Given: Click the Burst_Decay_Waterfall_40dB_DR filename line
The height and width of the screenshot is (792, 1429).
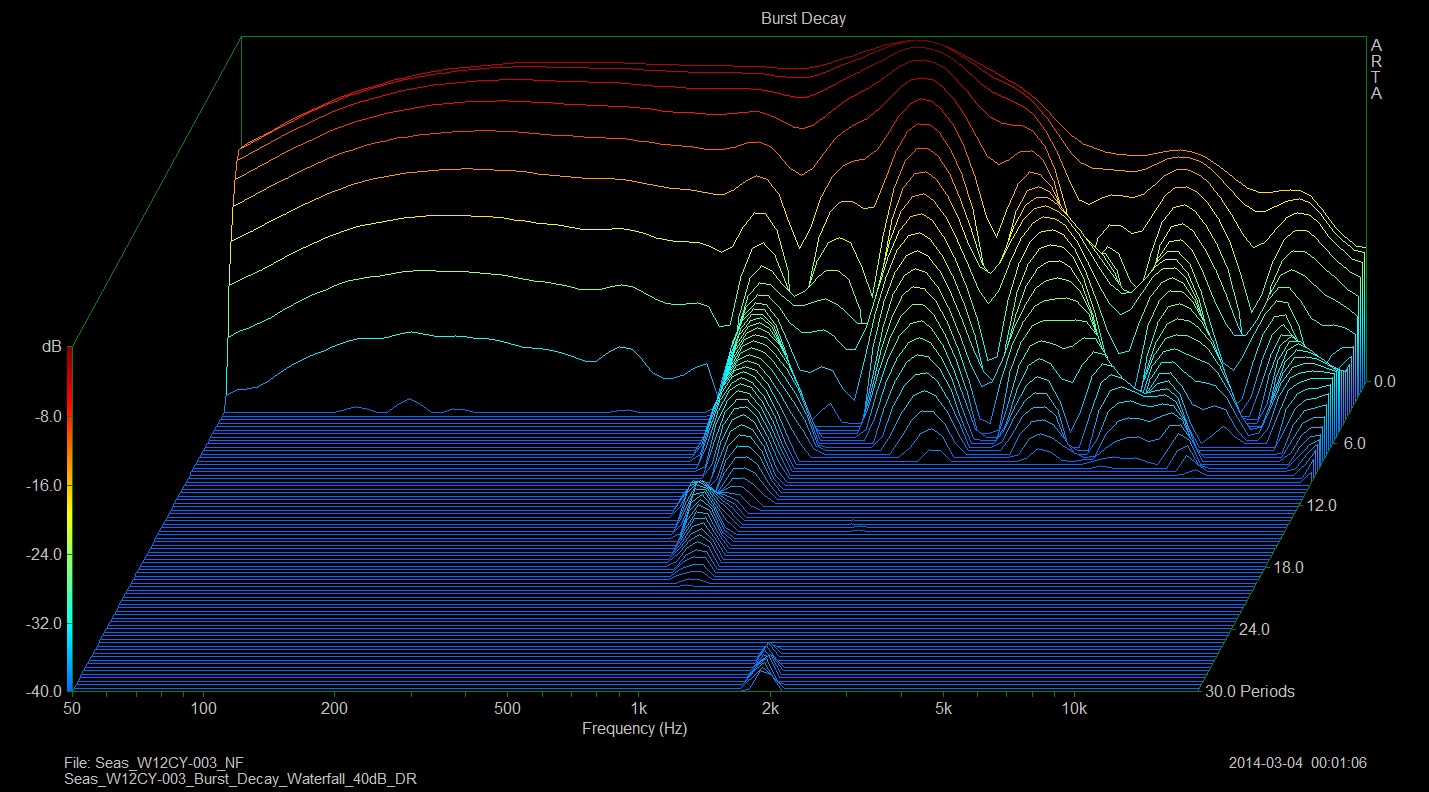Looking at the screenshot, I should [x=240, y=778].
